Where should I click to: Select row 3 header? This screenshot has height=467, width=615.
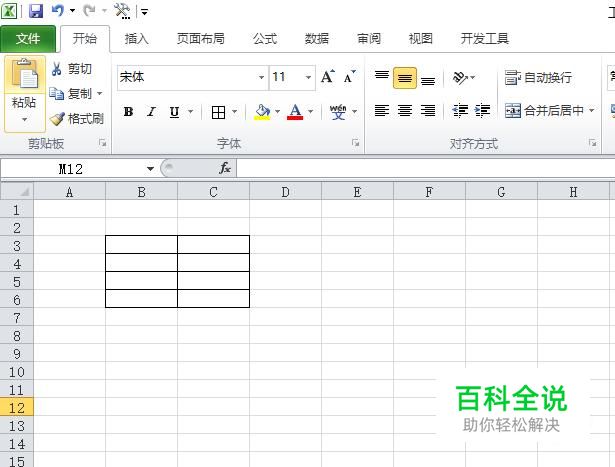tap(16, 245)
